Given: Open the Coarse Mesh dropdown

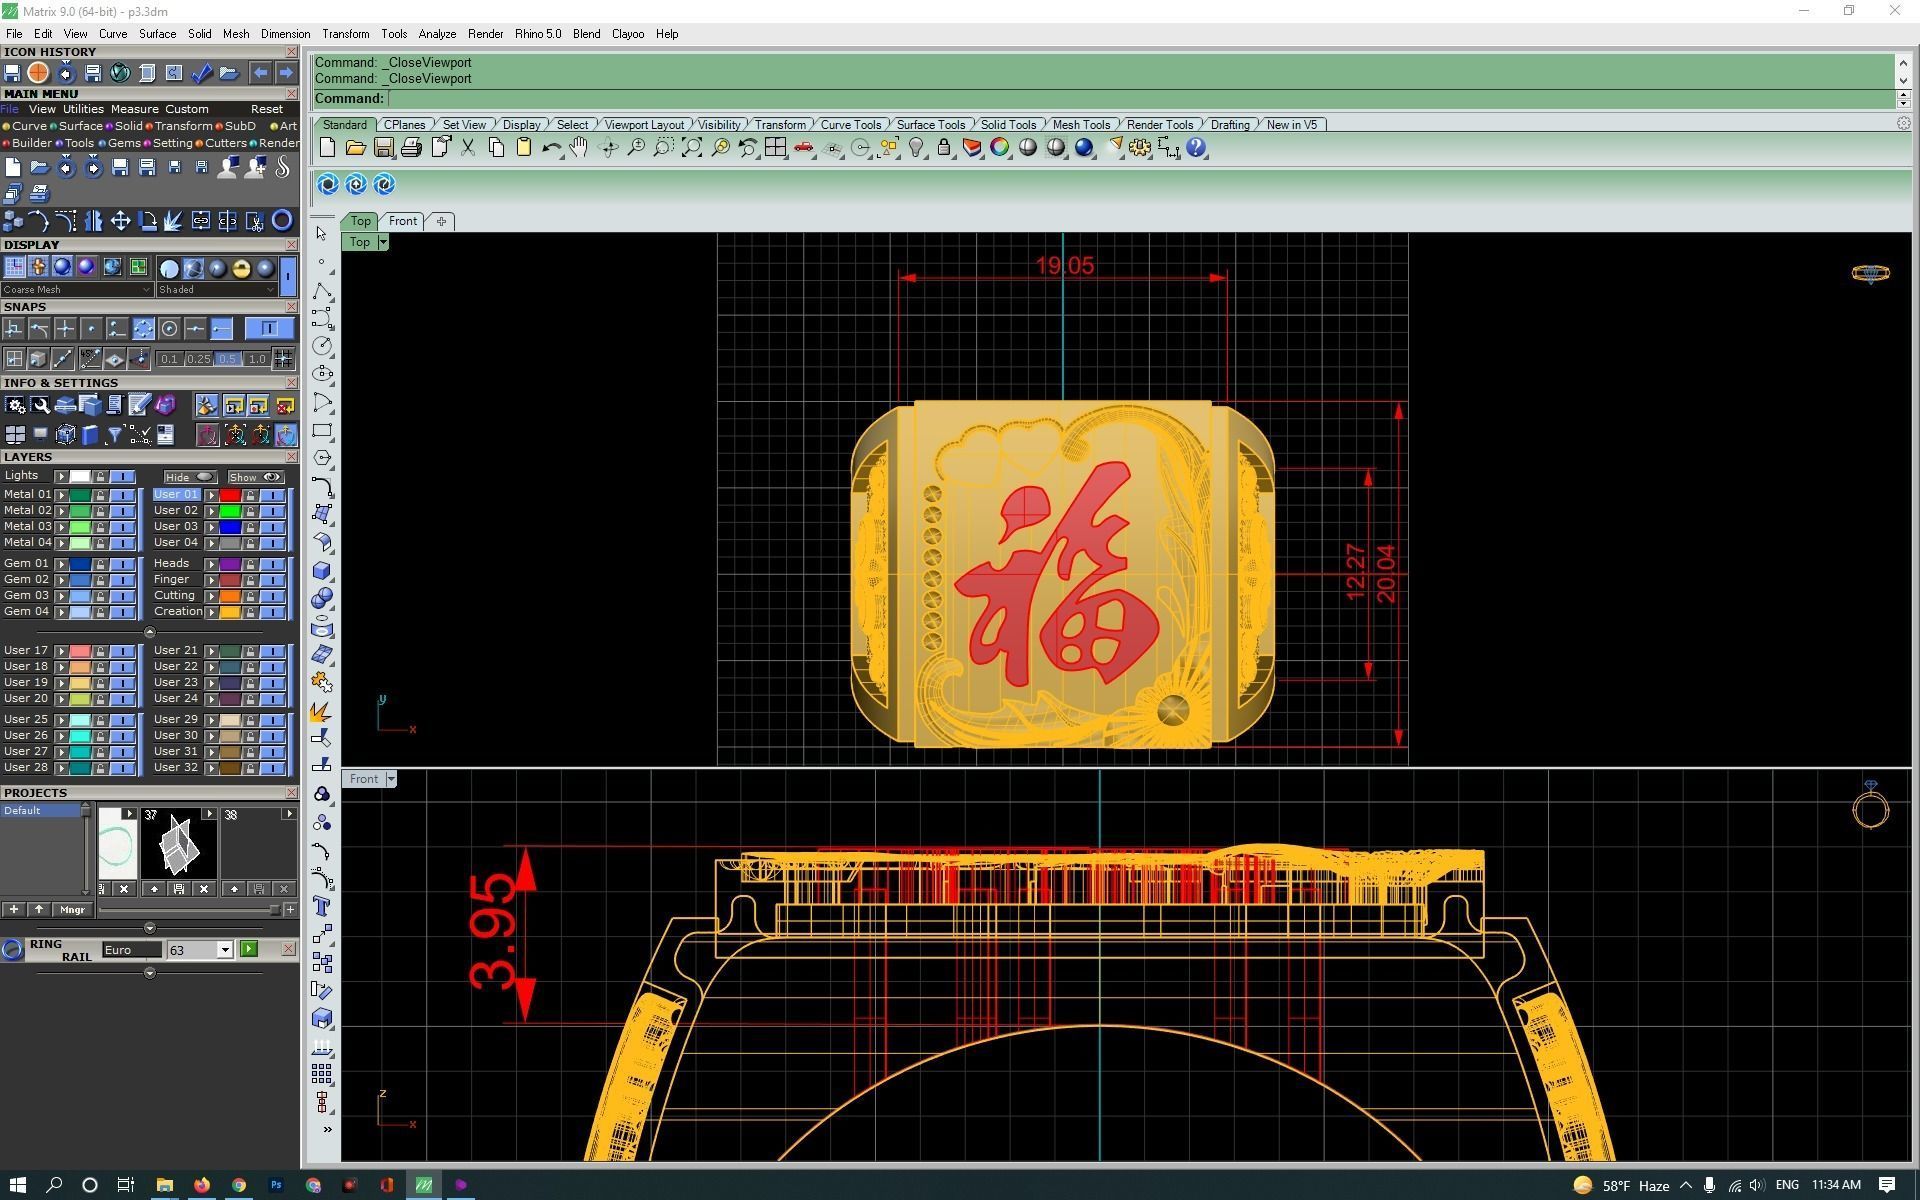Looking at the screenshot, I should coord(77,290).
